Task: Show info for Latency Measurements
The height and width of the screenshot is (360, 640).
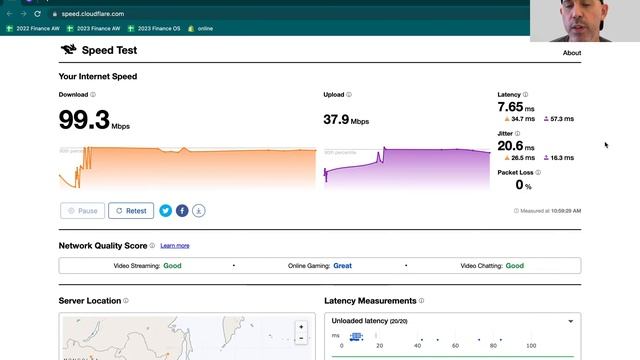Action: [422, 300]
